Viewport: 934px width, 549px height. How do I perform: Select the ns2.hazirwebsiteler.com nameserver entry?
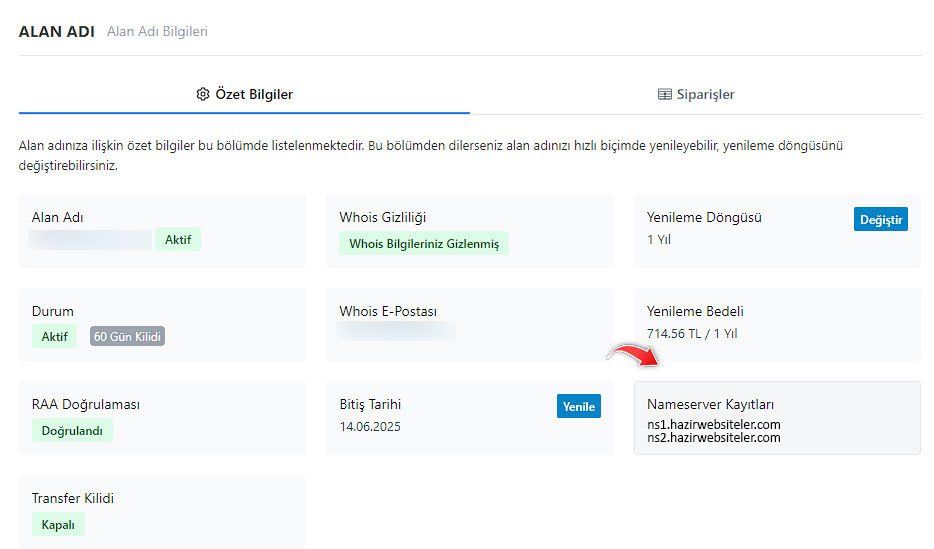click(x=713, y=437)
